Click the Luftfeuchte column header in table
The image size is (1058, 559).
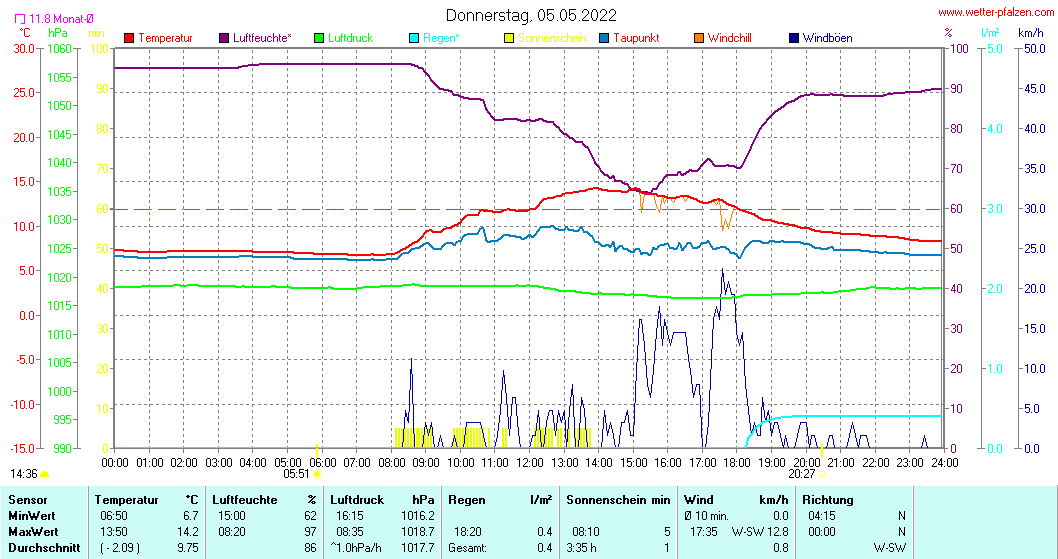coord(245,500)
